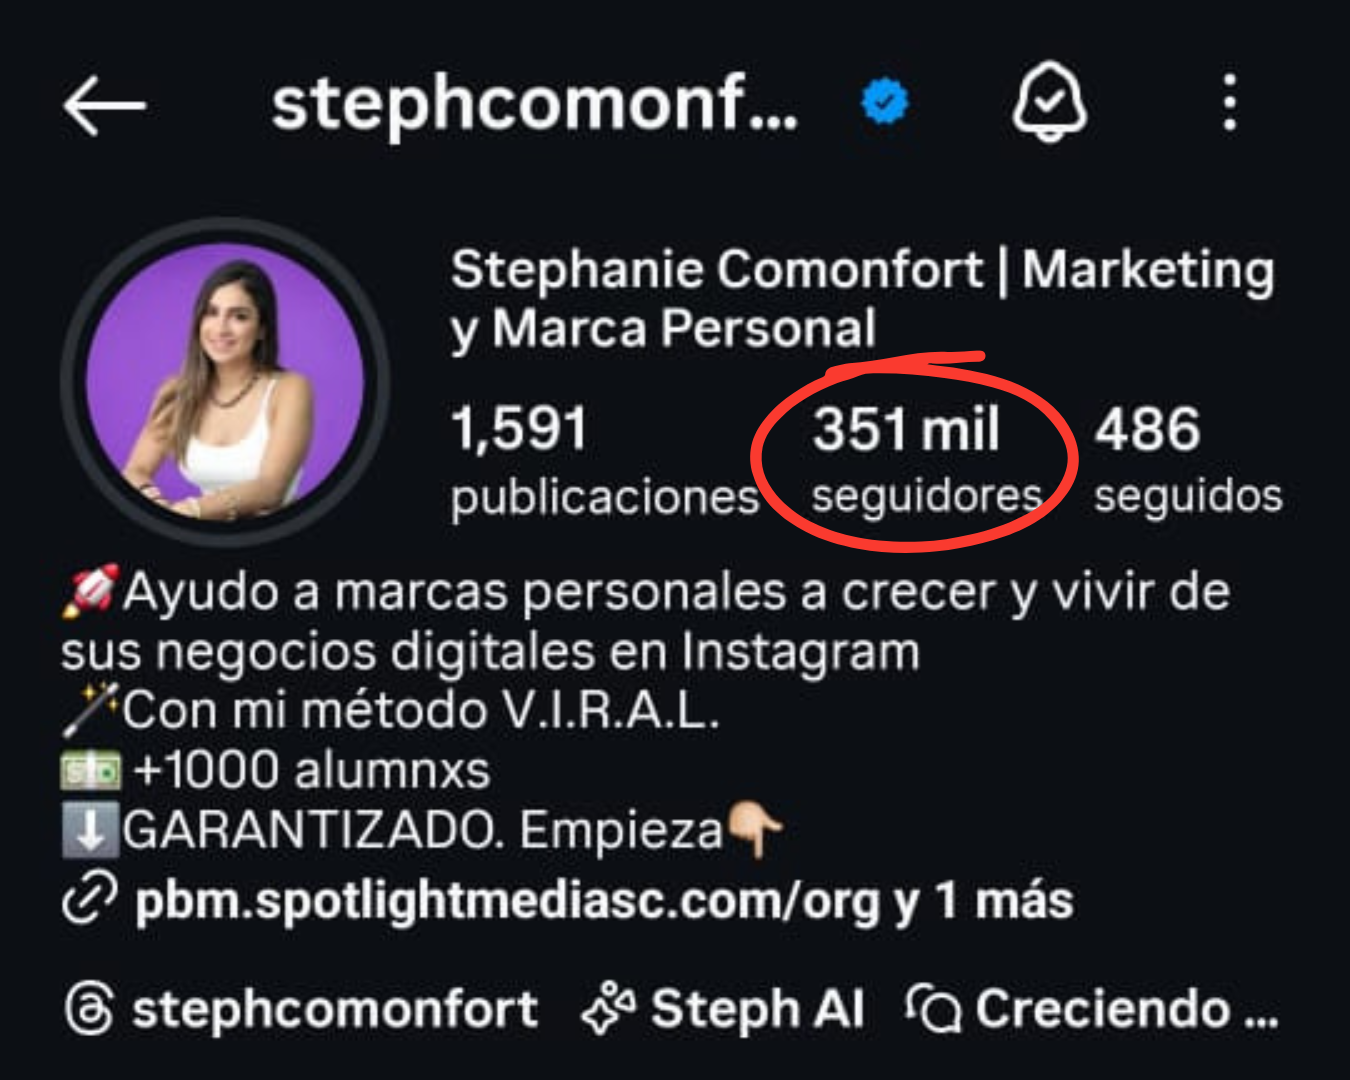Tap the stephcomonf... username title
Viewport: 1350px width, 1080px height.
(535, 104)
